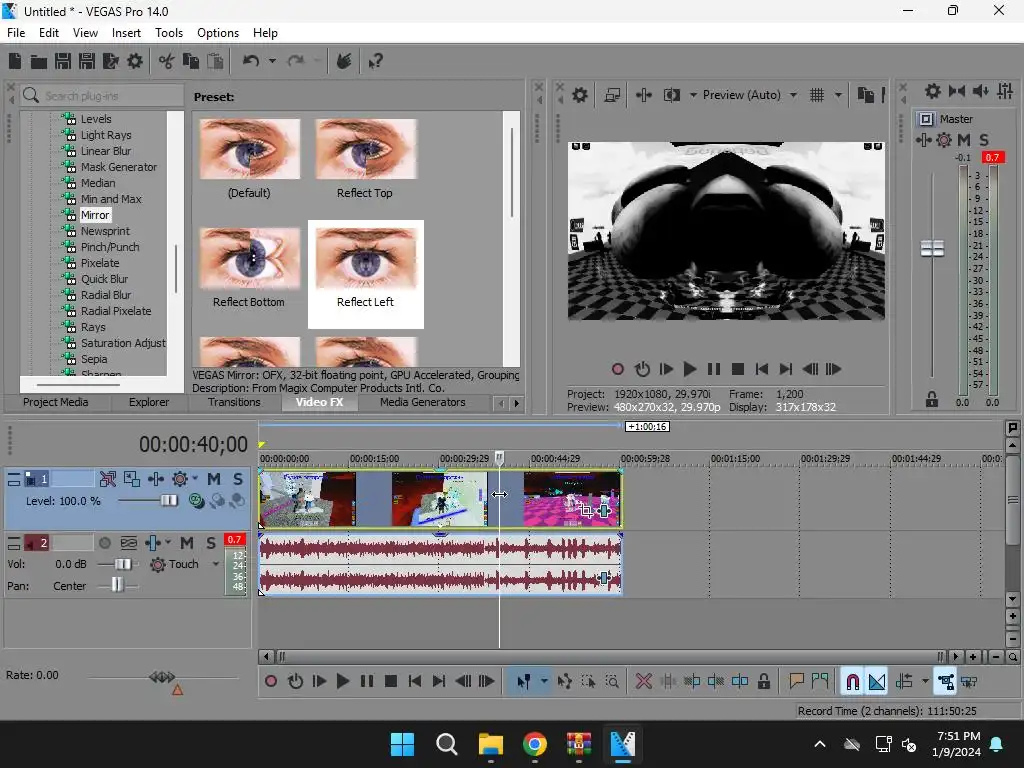Solo video track 1

[x=238, y=479]
